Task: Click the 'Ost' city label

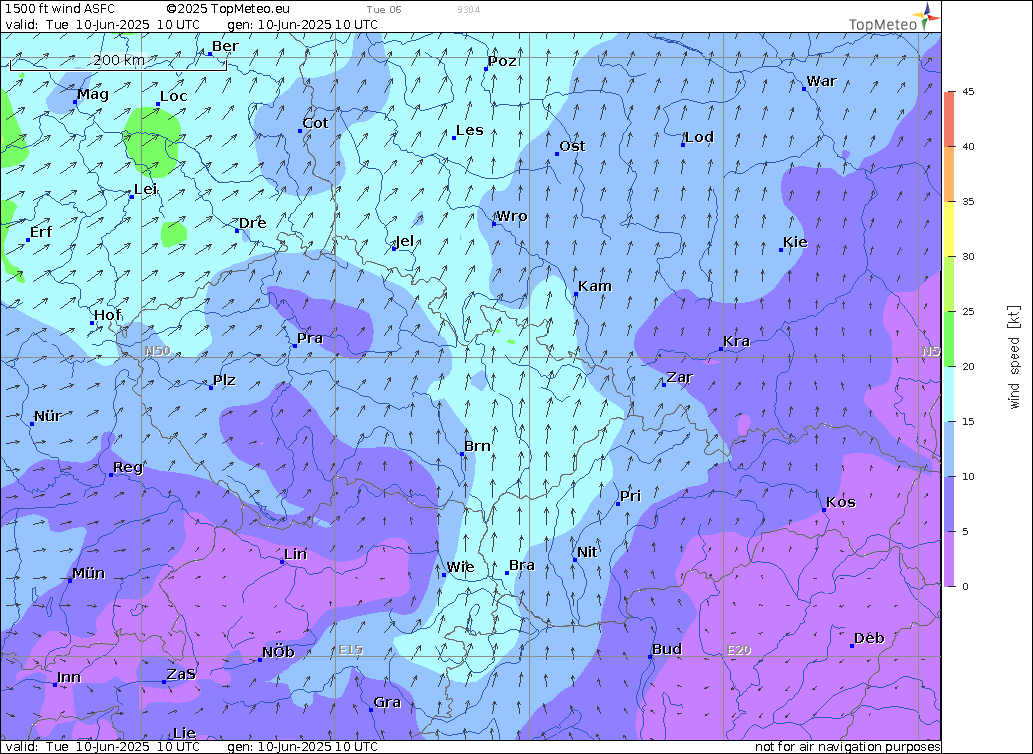Action: pyautogui.click(x=572, y=146)
